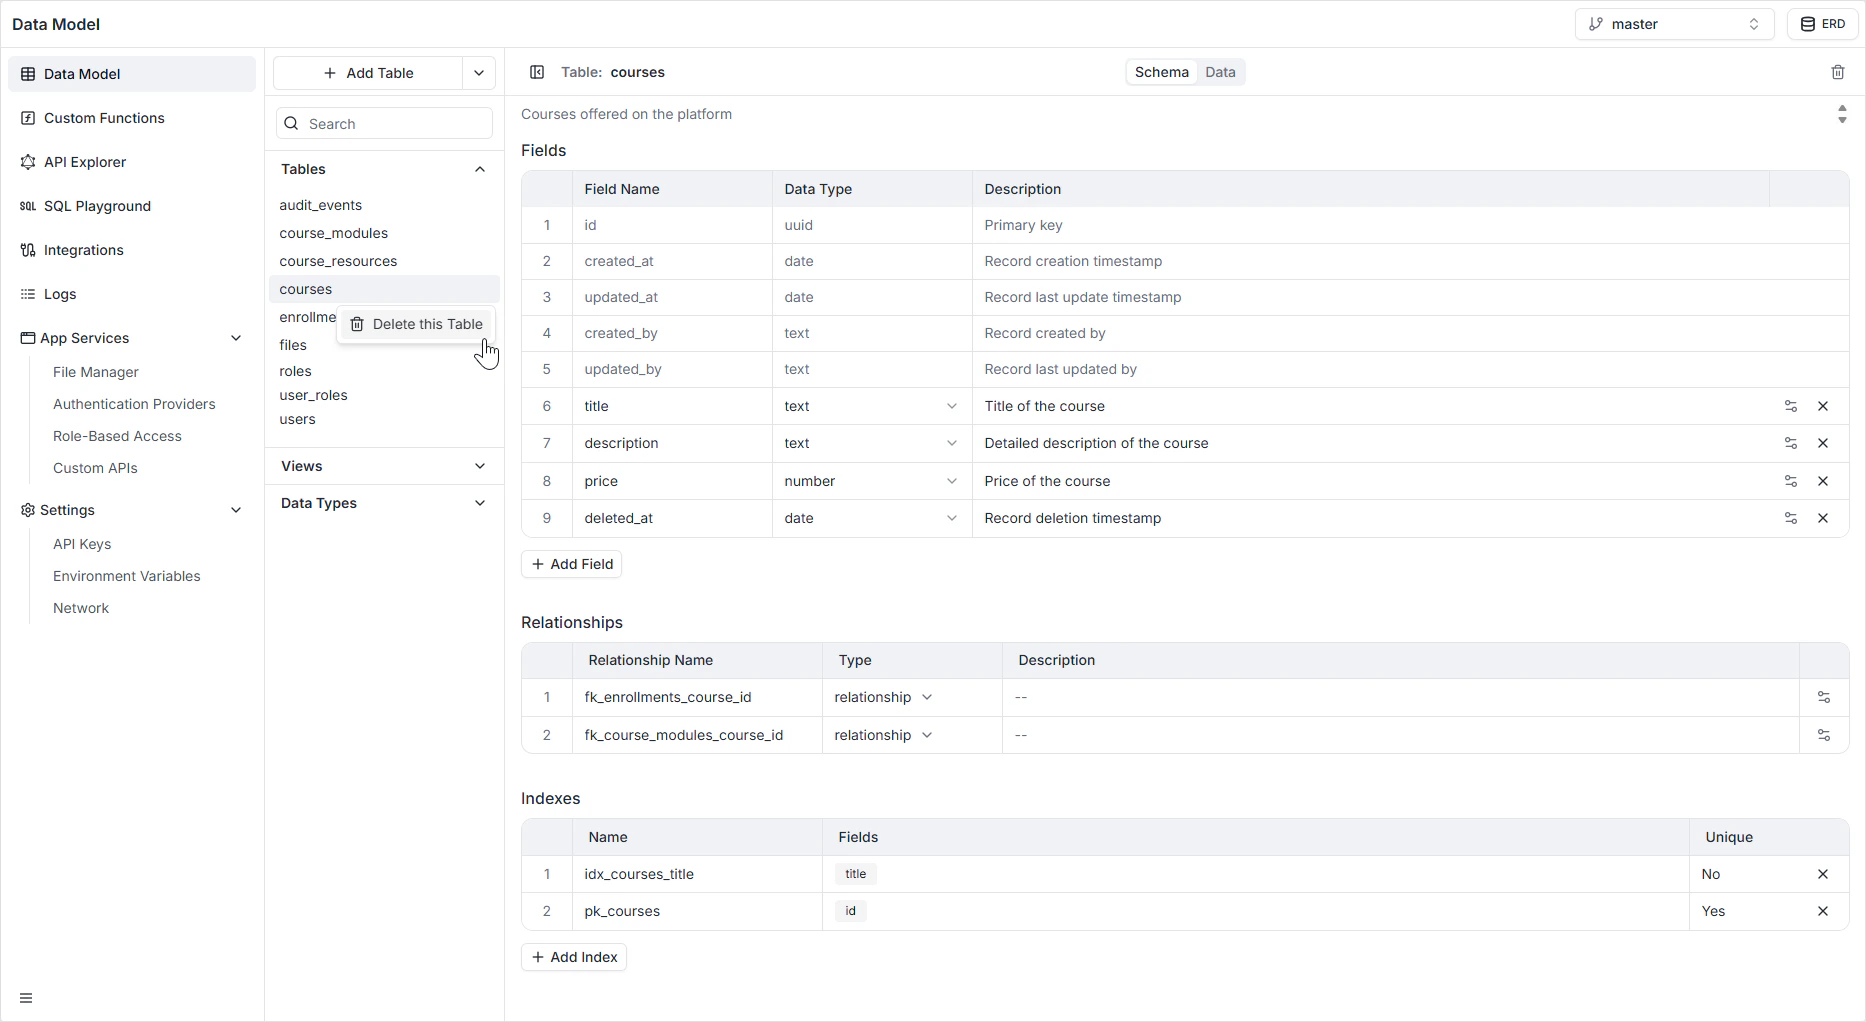The height and width of the screenshot is (1022, 1866).
Task: Open Authentication Providers
Action: click(x=134, y=404)
